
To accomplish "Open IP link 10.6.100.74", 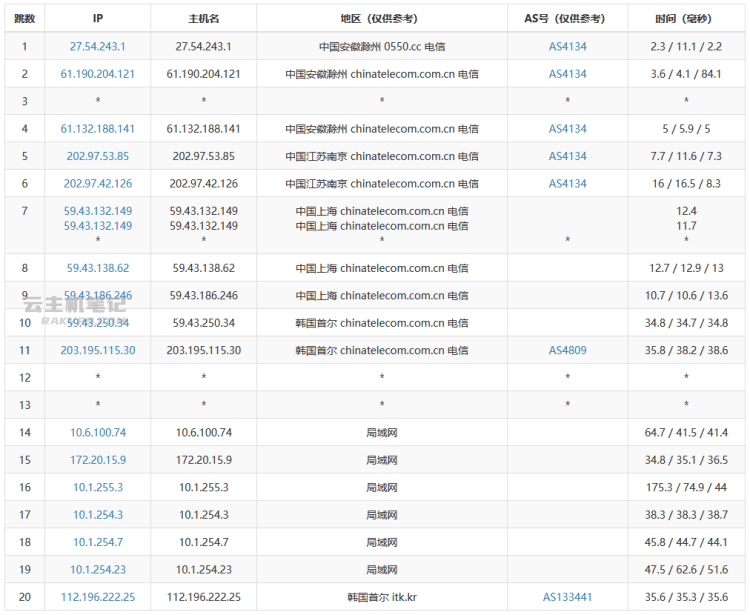I will (98, 432).
